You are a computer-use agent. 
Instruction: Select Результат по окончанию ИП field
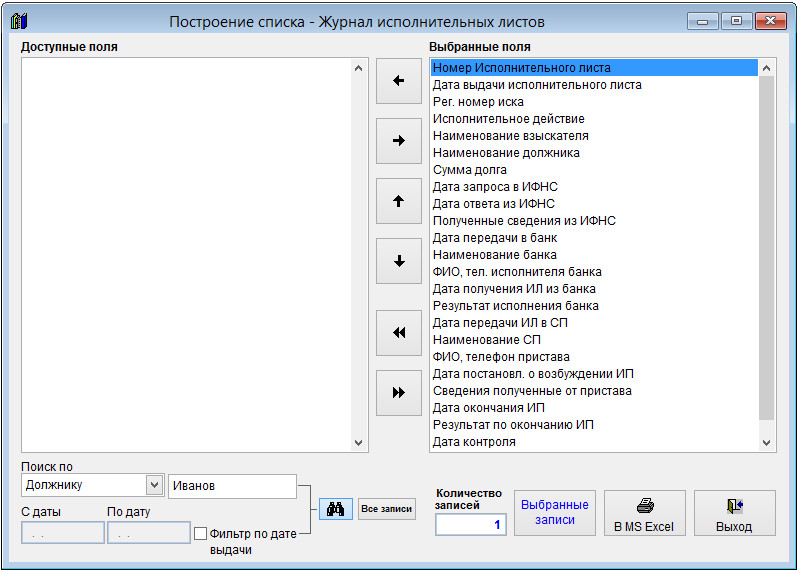click(x=594, y=425)
